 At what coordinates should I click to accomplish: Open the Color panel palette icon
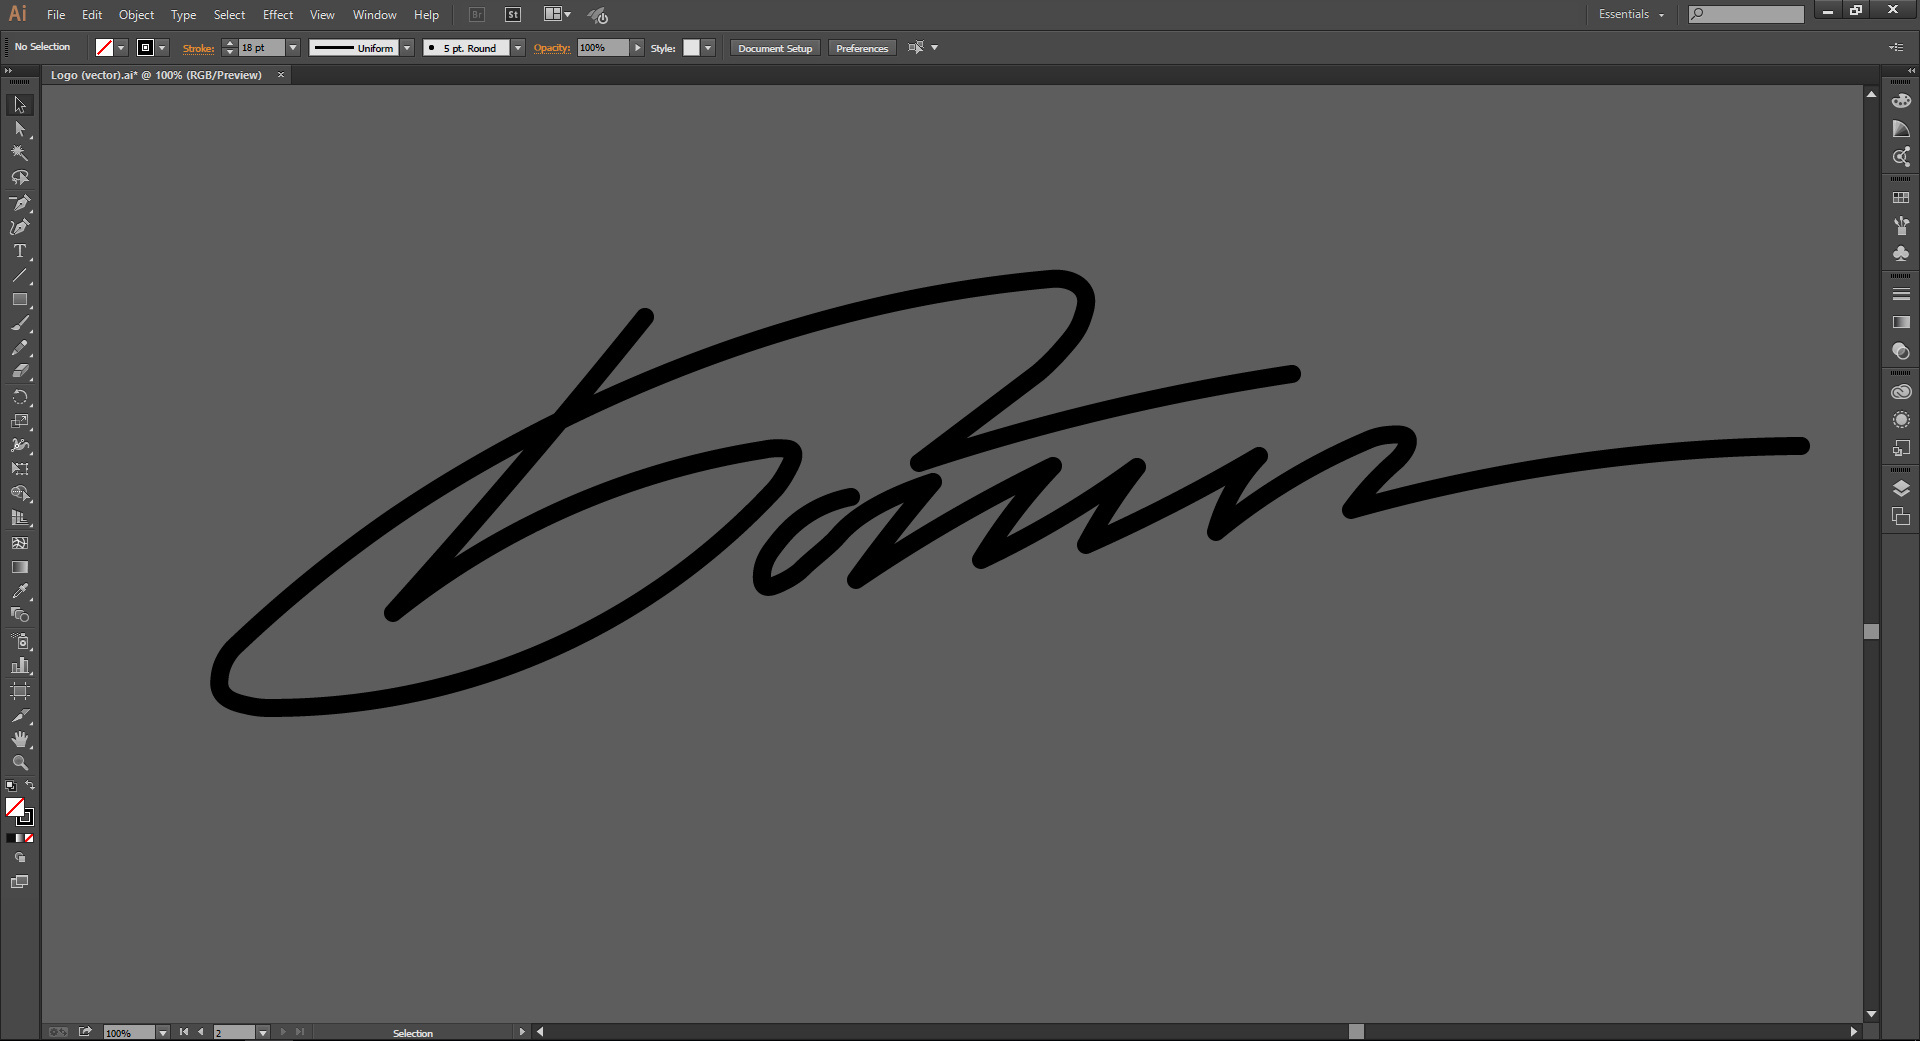pyautogui.click(x=1901, y=101)
